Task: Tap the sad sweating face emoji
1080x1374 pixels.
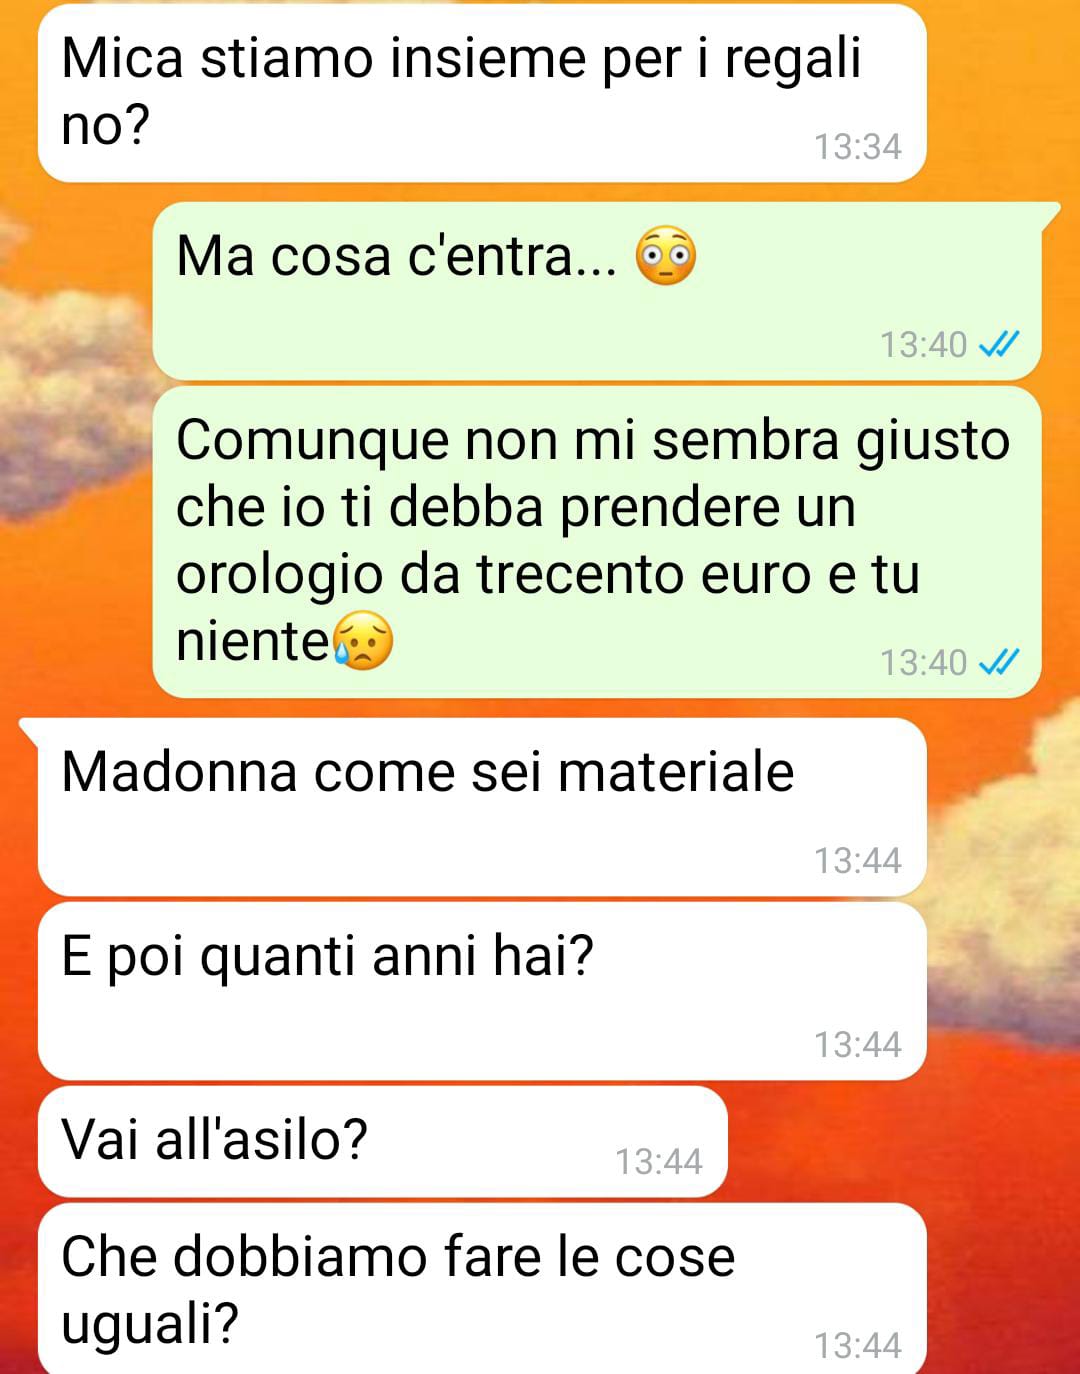Action: pos(363,640)
